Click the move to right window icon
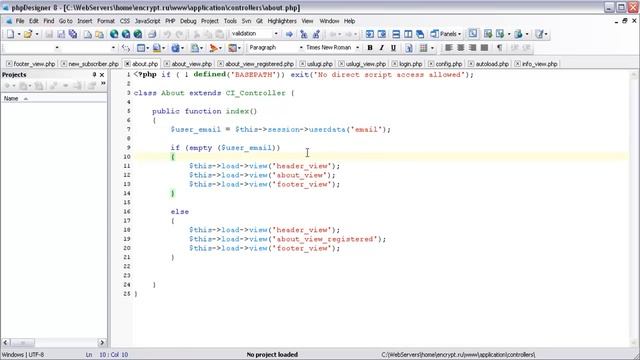 click(x=382, y=34)
